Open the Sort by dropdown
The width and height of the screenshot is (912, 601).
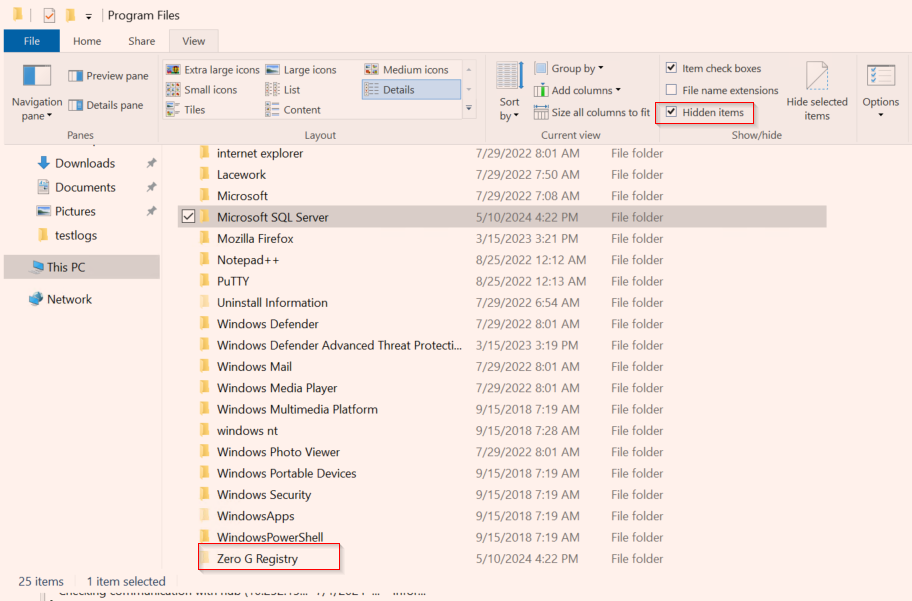tap(510, 93)
